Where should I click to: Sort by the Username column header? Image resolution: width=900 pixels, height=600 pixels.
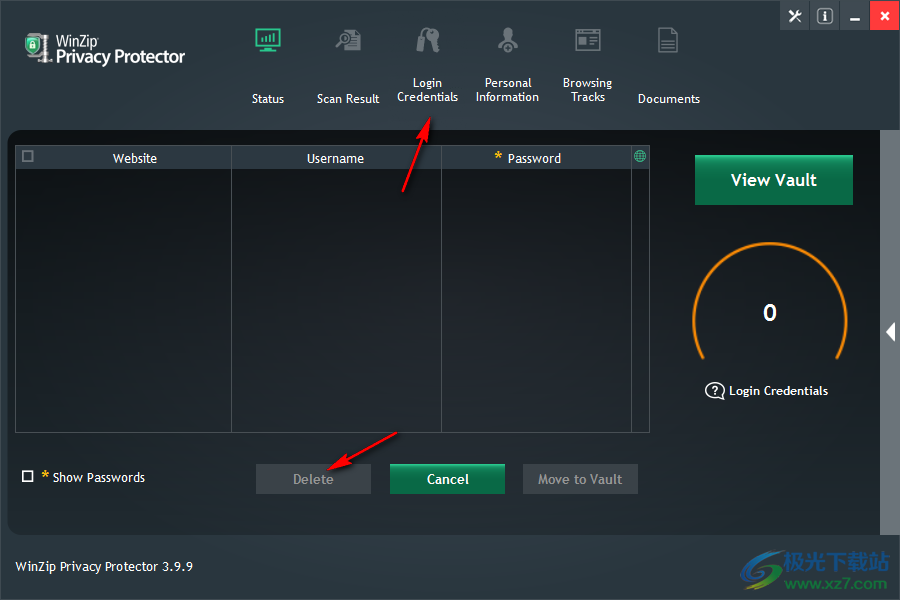tap(336, 158)
